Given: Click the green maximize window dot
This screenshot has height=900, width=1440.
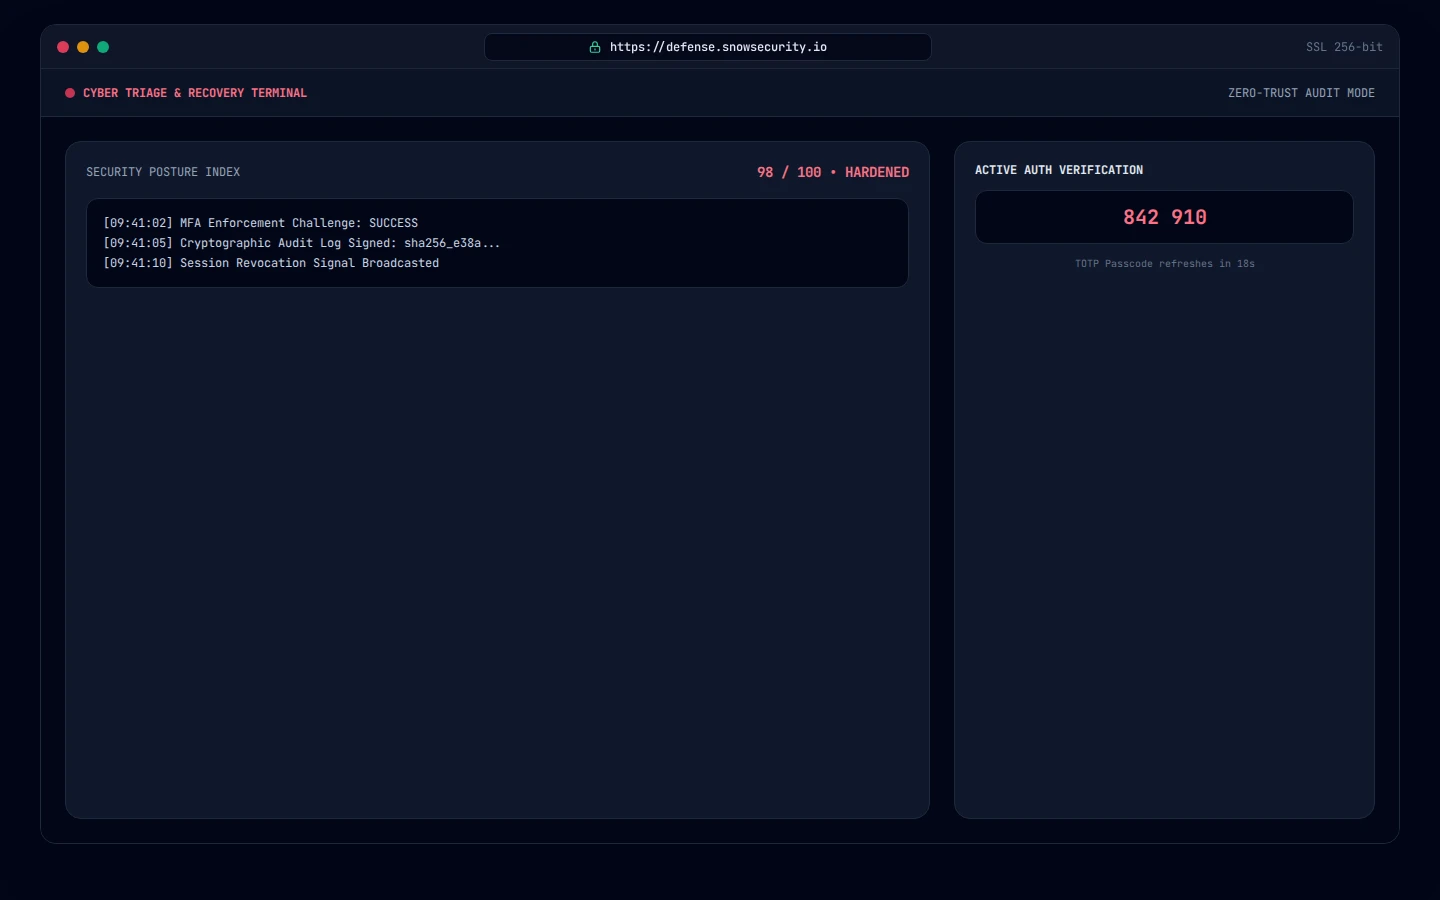Looking at the screenshot, I should tap(103, 47).
